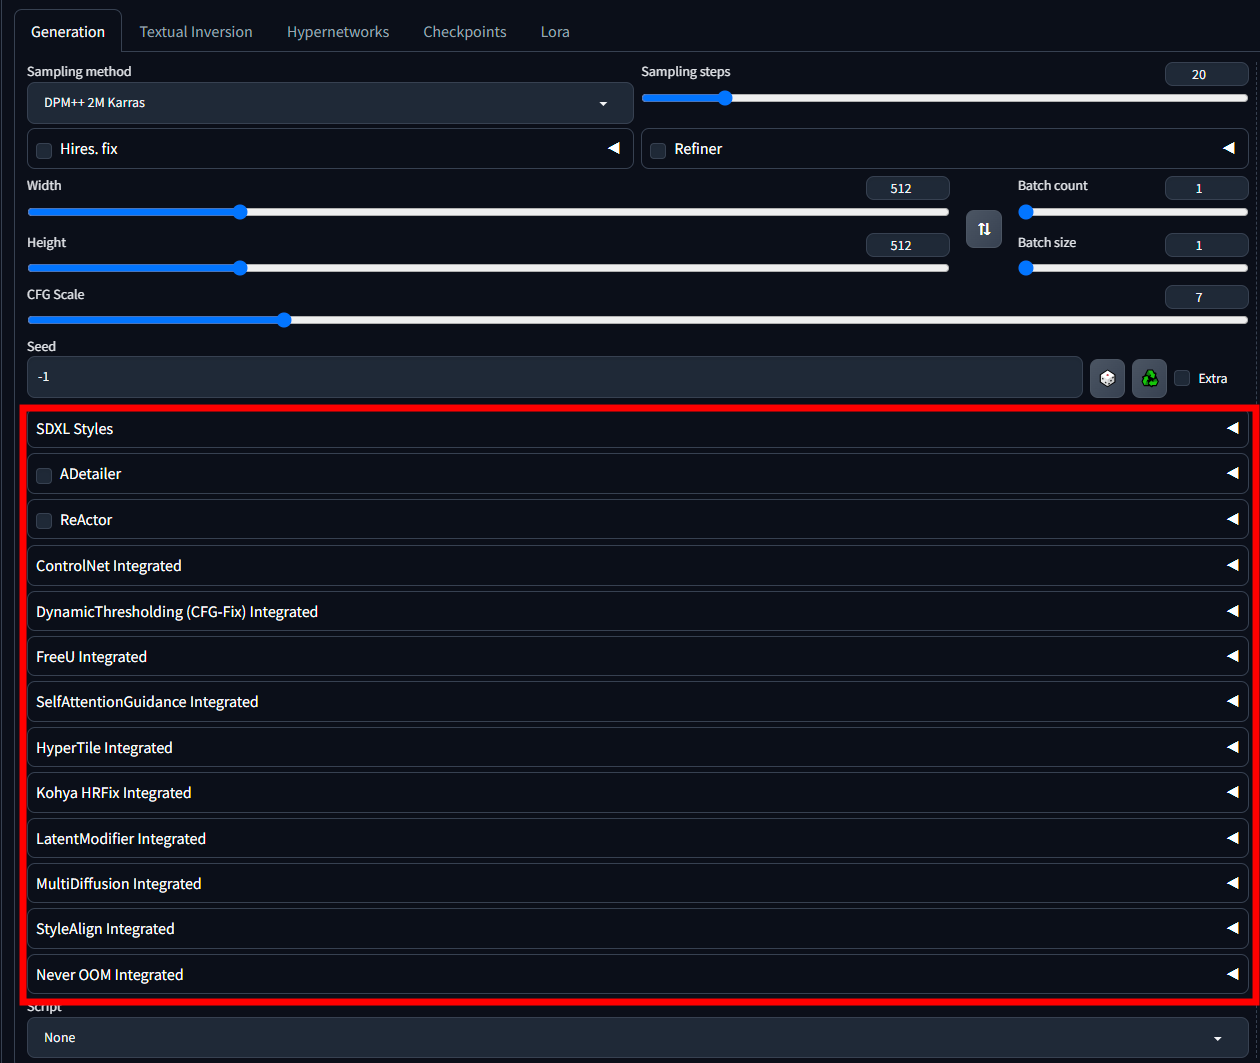Enable the ADetailer checkbox
Viewport: 1260px width, 1063px height.
[44, 476]
